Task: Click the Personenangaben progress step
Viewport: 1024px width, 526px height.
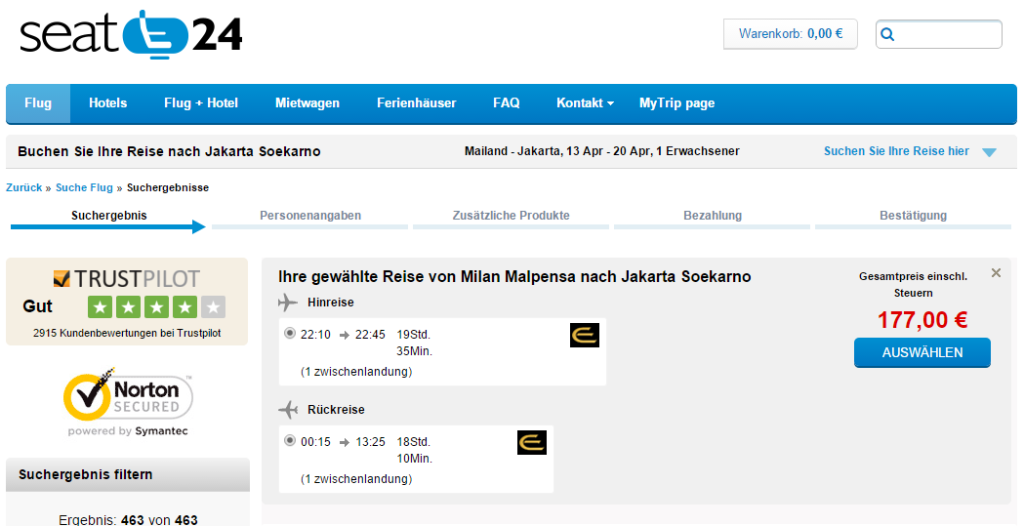Action: point(310,215)
